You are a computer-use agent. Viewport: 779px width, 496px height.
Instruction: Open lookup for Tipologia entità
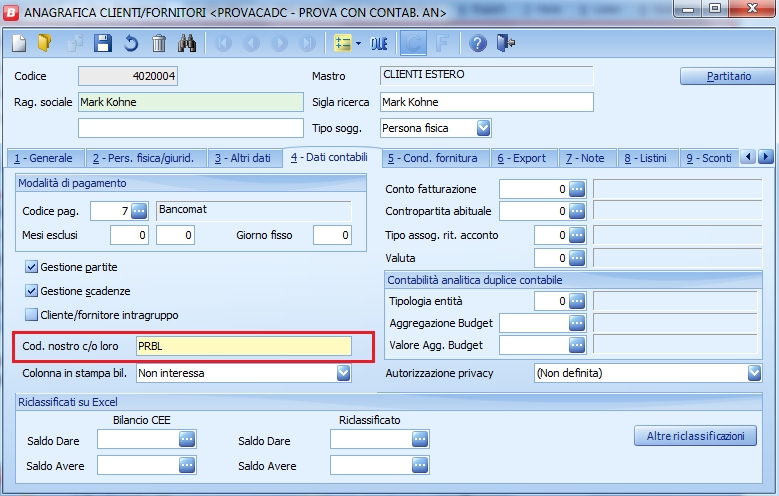577,301
